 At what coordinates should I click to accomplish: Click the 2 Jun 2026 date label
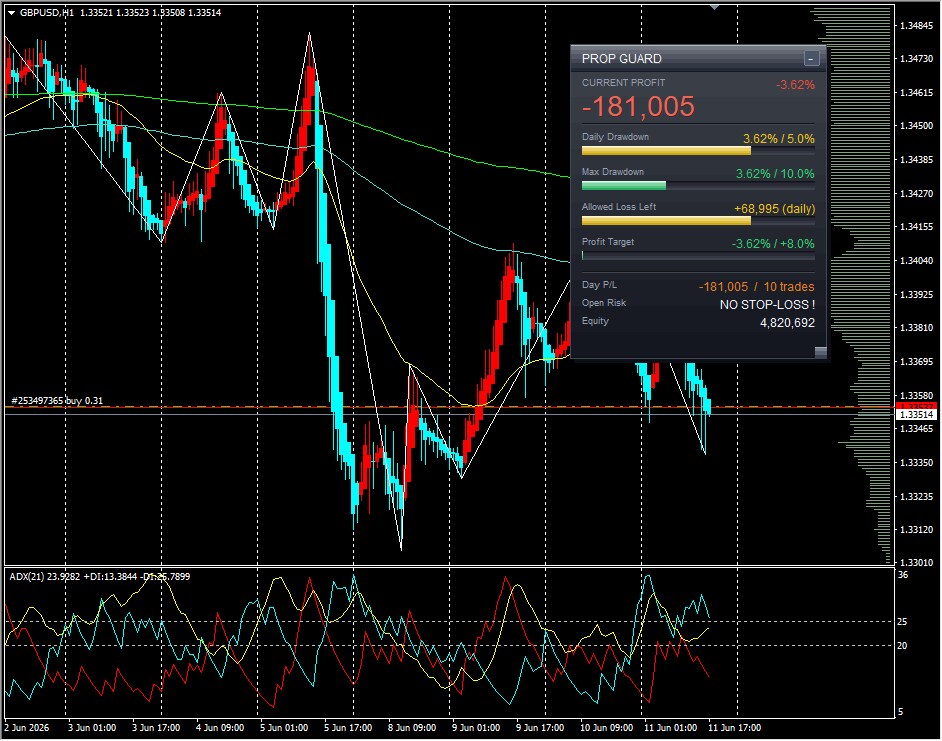tap(26, 728)
